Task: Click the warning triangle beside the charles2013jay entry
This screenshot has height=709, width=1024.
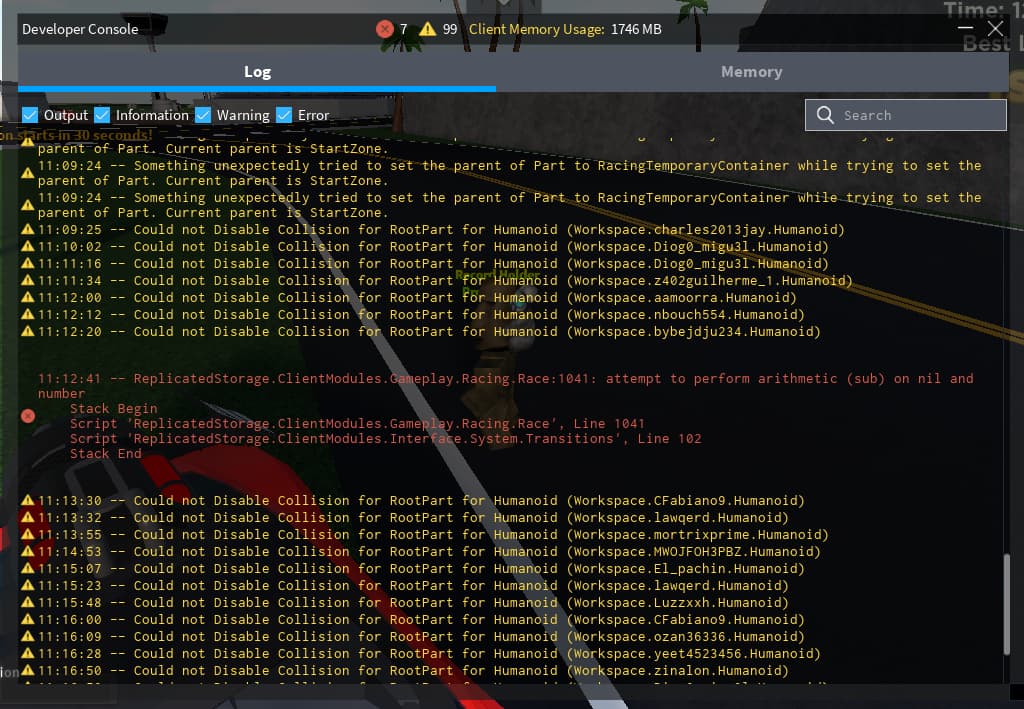Action: tap(28, 229)
